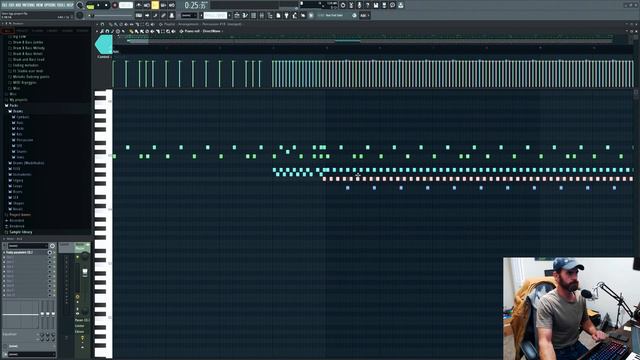Click the tempo field
The image size is (640, 360).
pos(126,5)
